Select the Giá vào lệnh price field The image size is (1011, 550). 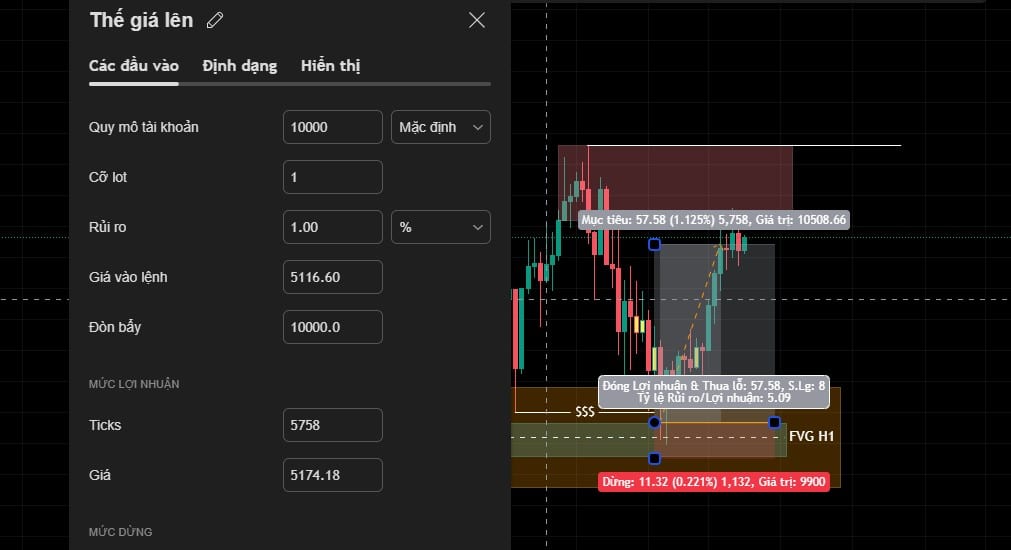click(333, 277)
